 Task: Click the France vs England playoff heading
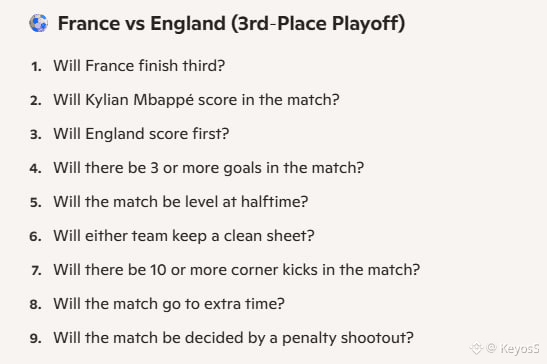click(x=231, y=24)
